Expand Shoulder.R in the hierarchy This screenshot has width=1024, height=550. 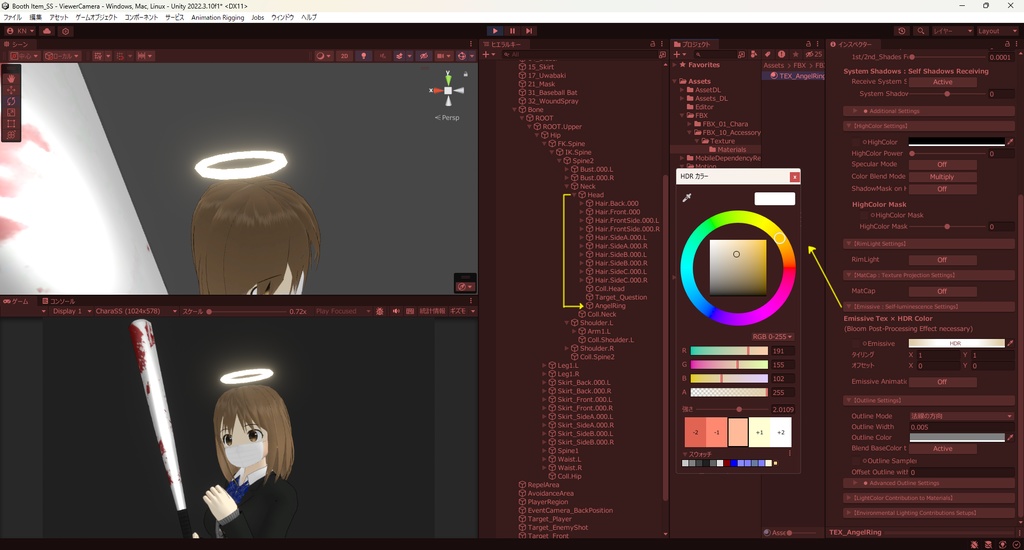567,348
